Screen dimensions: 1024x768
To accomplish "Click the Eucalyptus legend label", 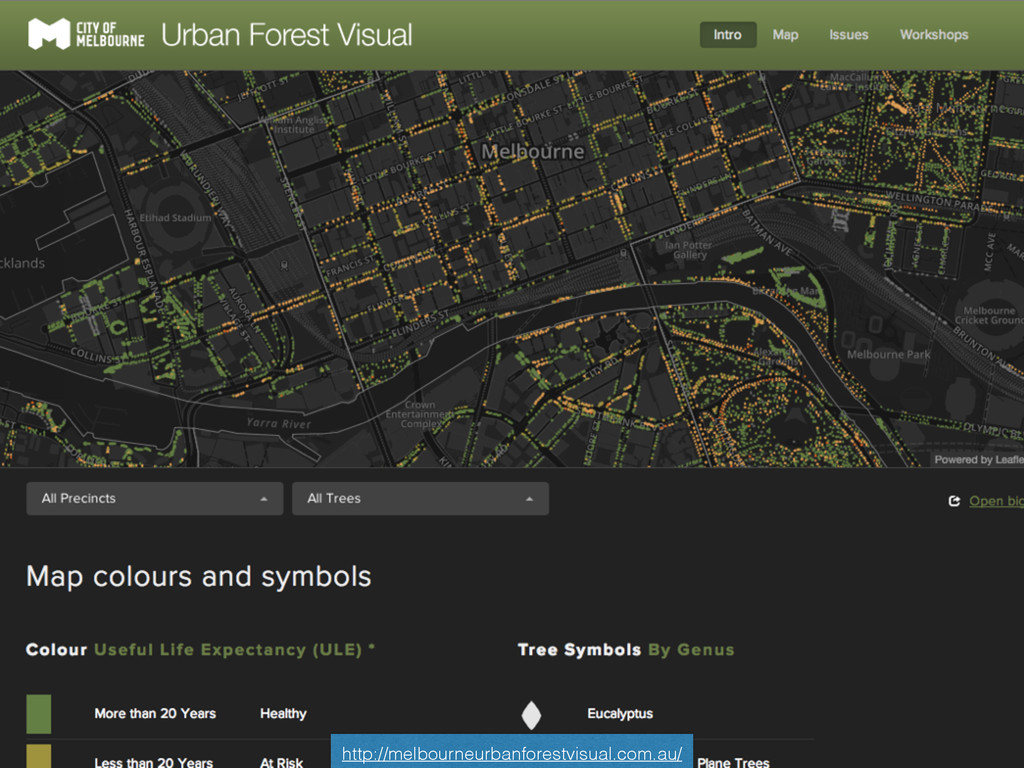I will [x=620, y=714].
